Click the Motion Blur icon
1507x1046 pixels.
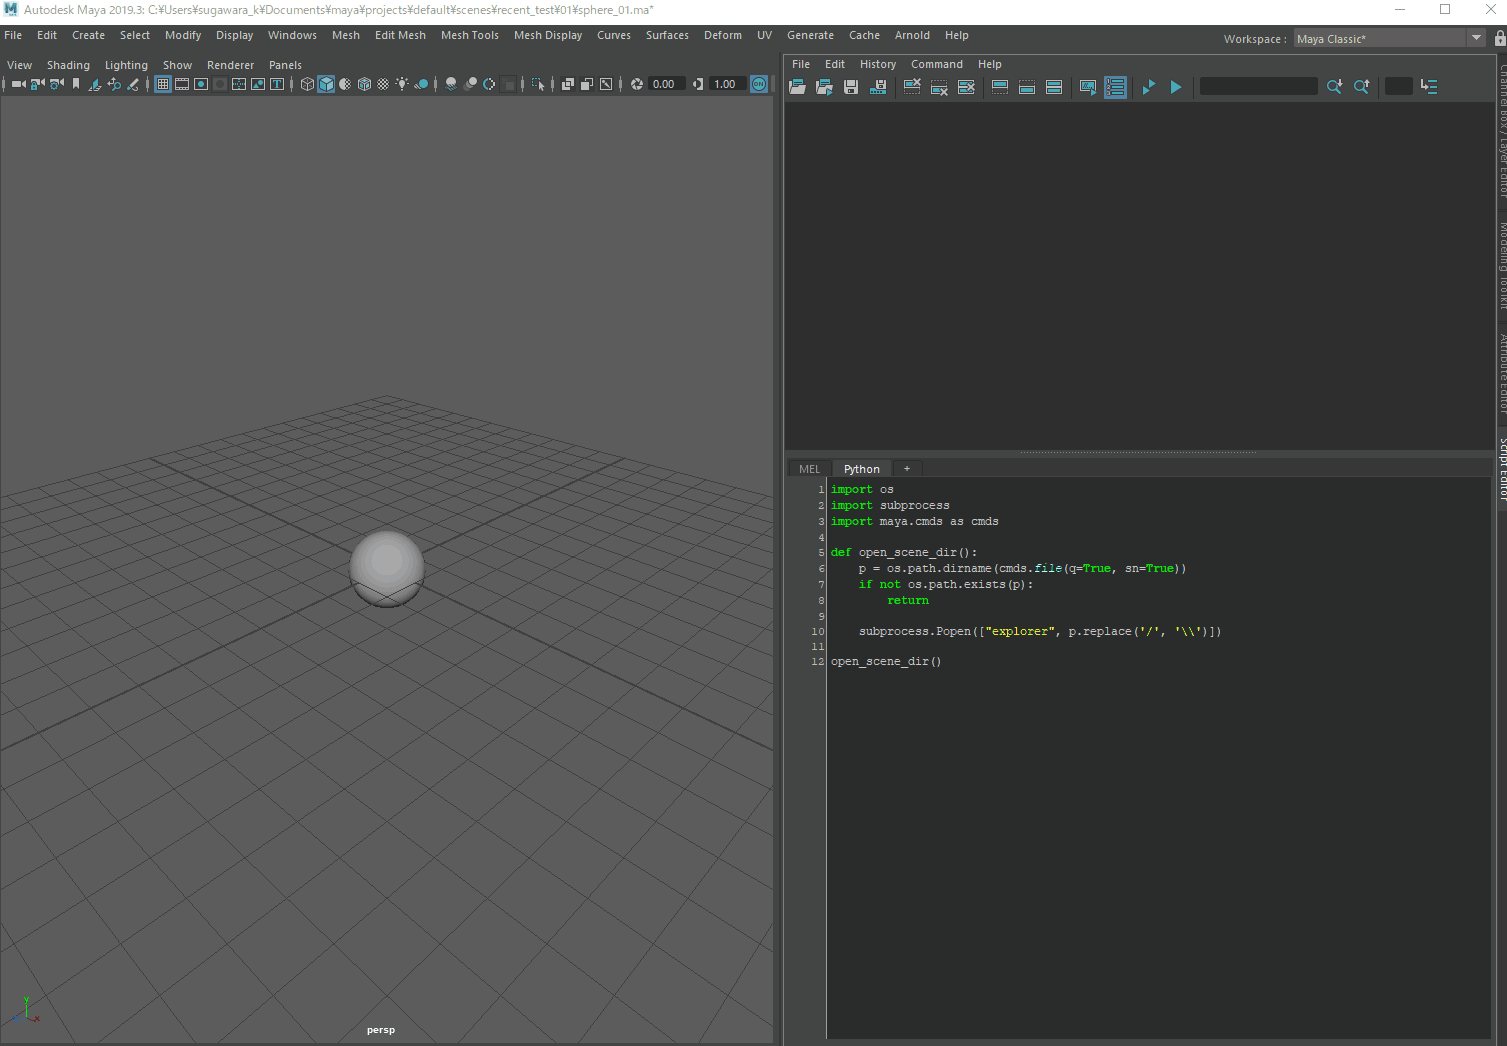pos(470,84)
